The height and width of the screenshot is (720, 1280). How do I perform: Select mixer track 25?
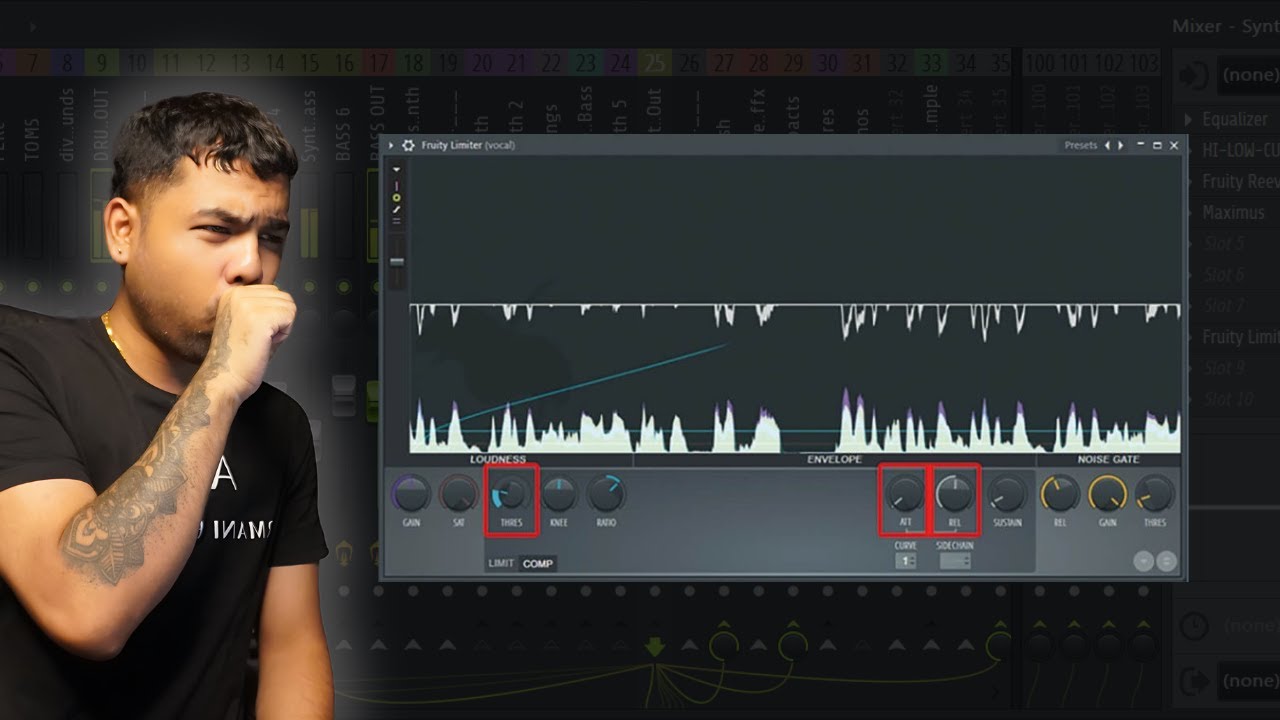[x=654, y=63]
